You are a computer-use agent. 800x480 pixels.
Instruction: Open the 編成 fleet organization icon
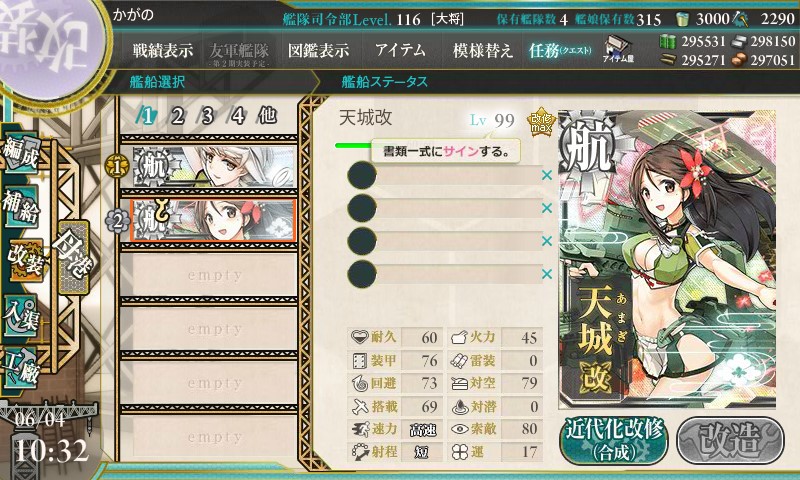pyautogui.click(x=21, y=154)
